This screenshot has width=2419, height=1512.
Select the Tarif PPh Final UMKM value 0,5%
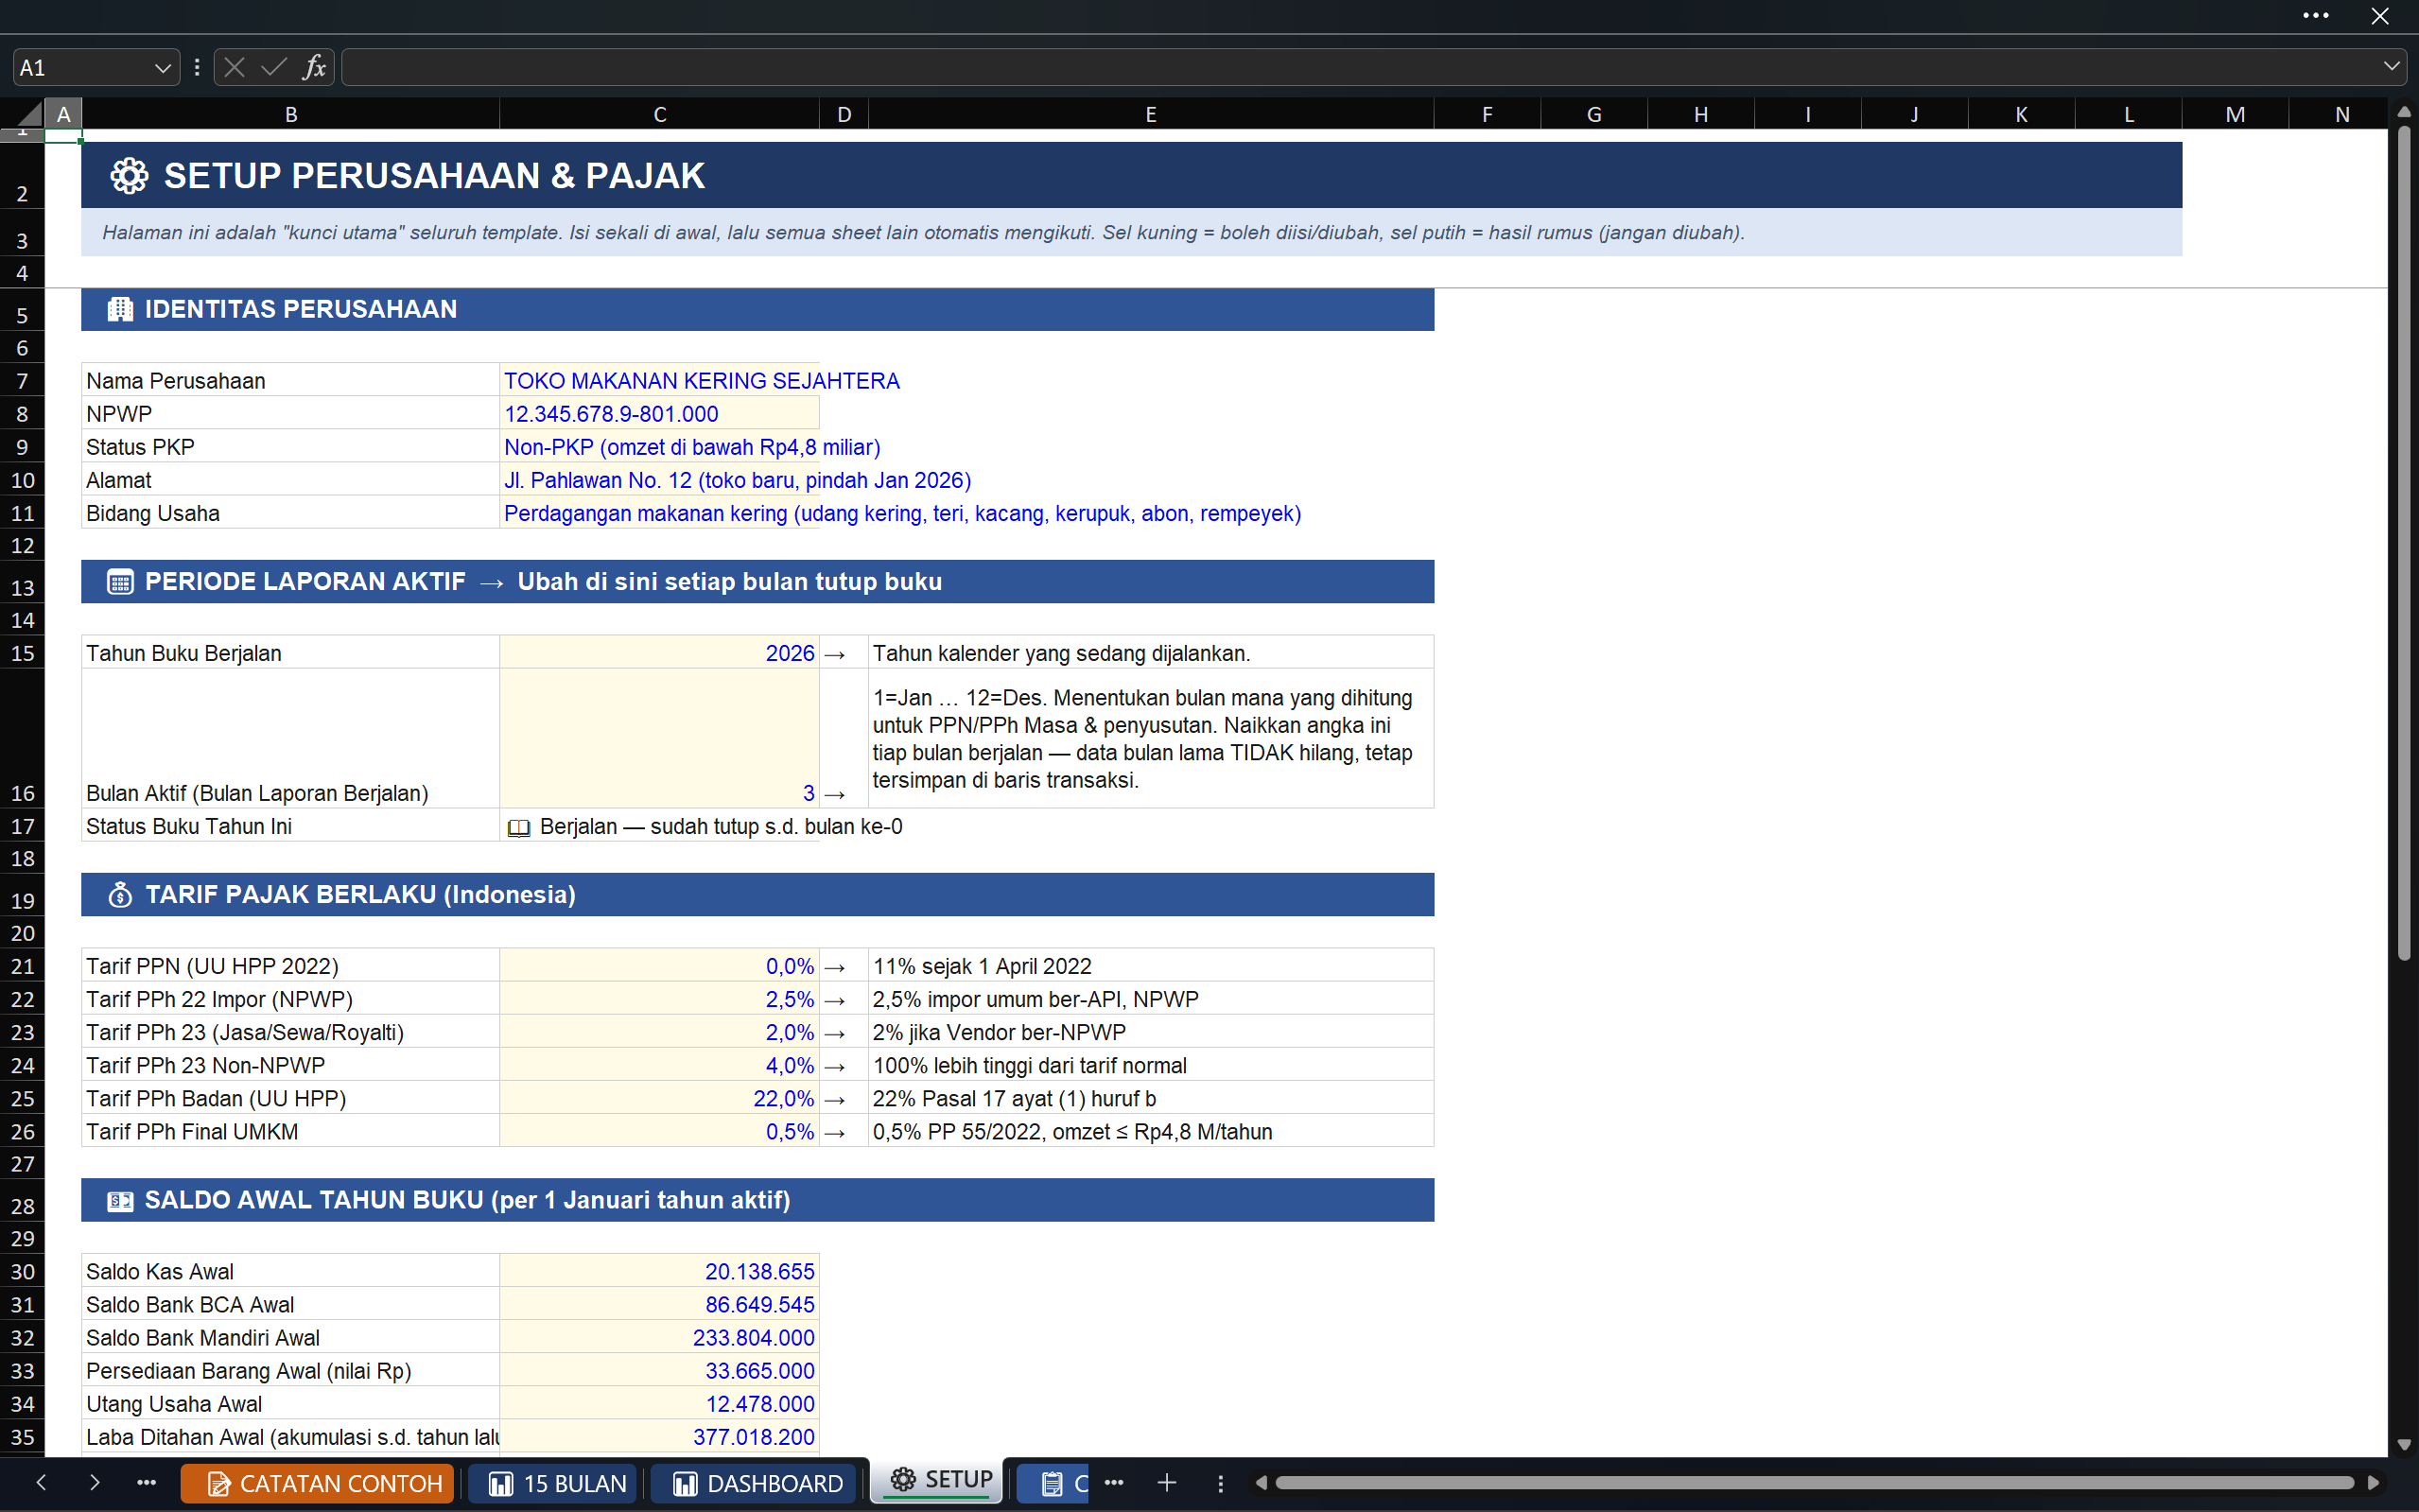(x=659, y=1130)
